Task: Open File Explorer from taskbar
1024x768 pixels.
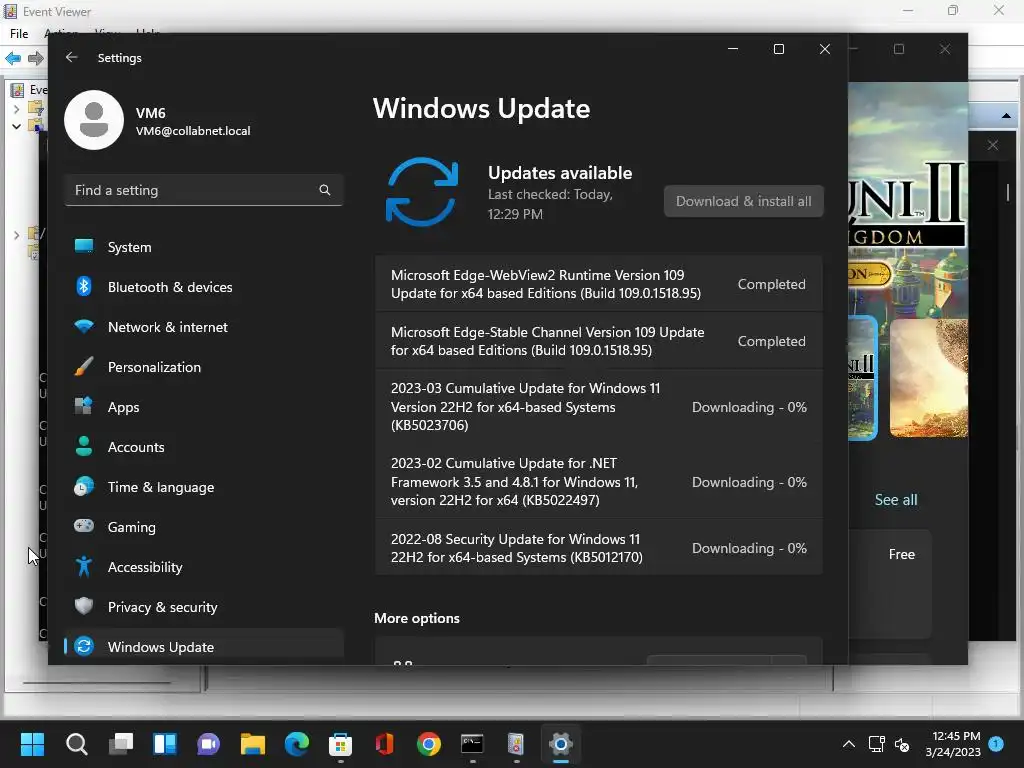Action: click(x=253, y=744)
